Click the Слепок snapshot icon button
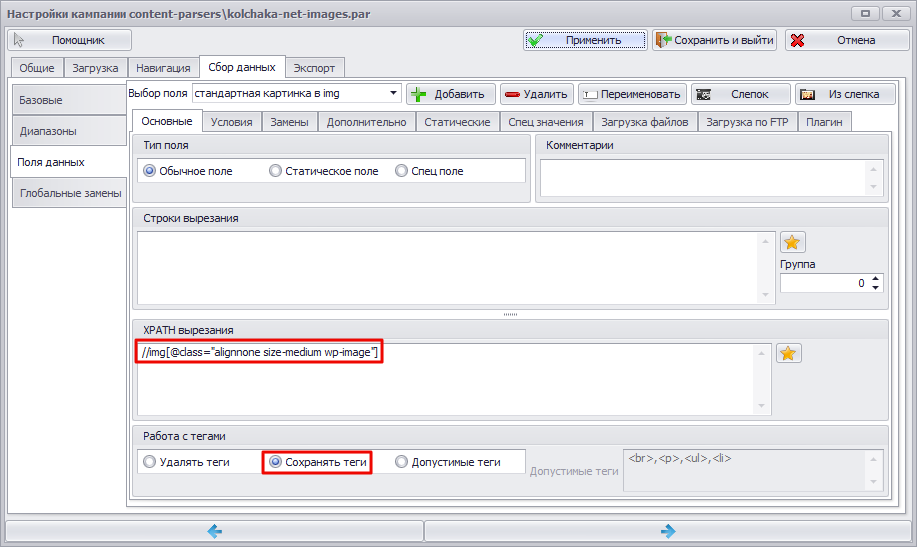The height and width of the screenshot is (547, 917). pos(741,94)
